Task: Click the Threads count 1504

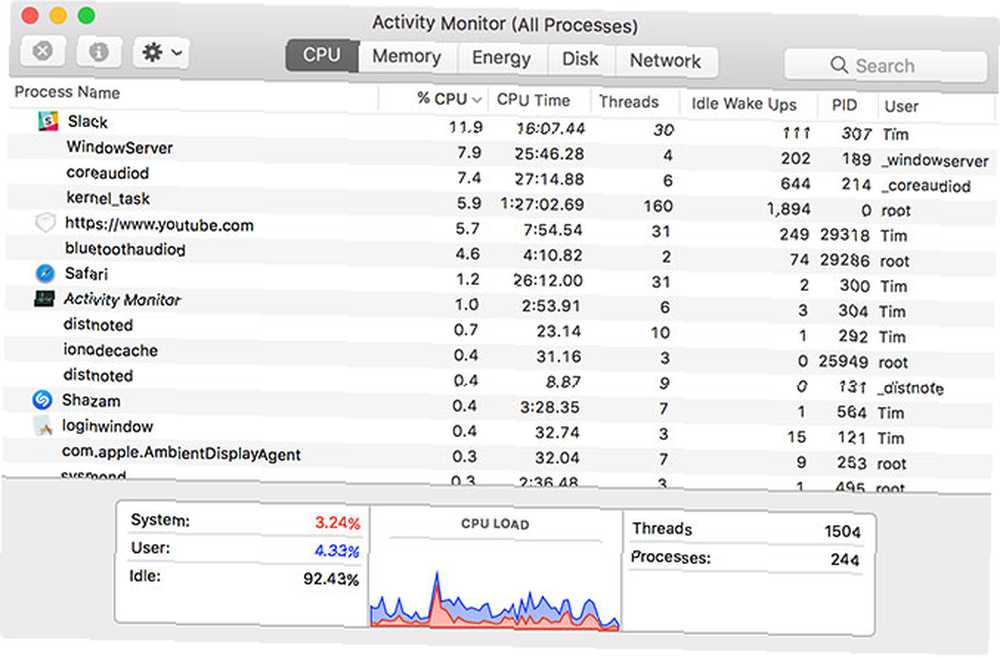Action: (x=842, y=531)
